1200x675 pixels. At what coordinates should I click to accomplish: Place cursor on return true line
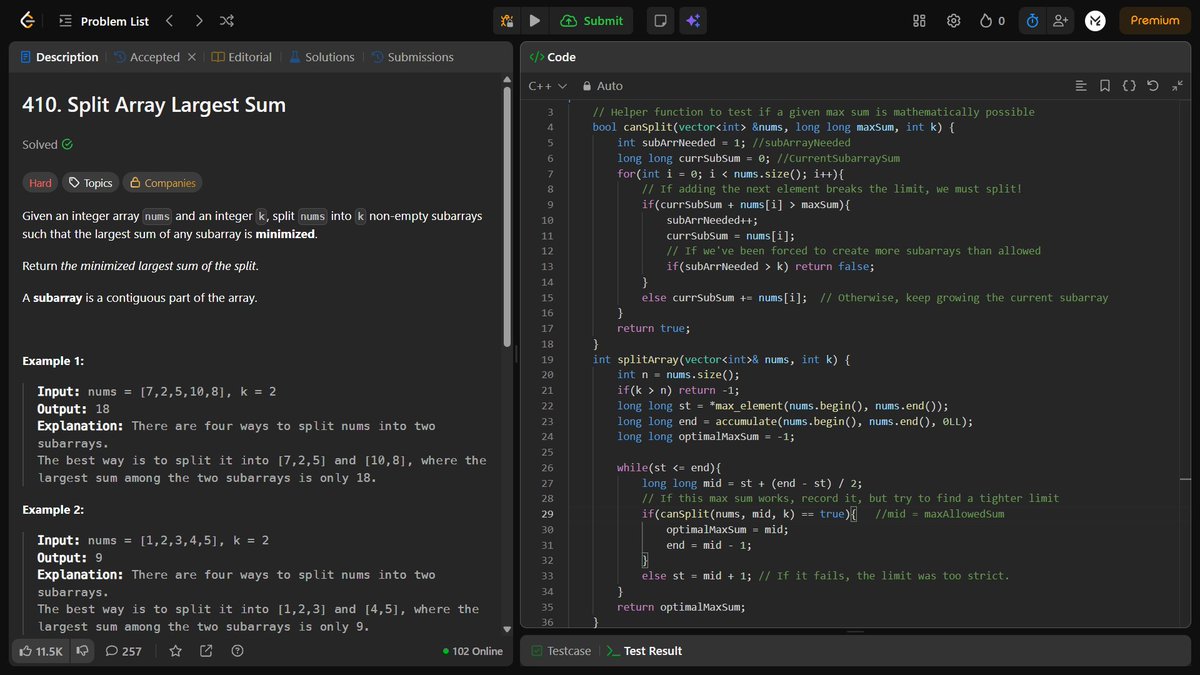point(653,328)
